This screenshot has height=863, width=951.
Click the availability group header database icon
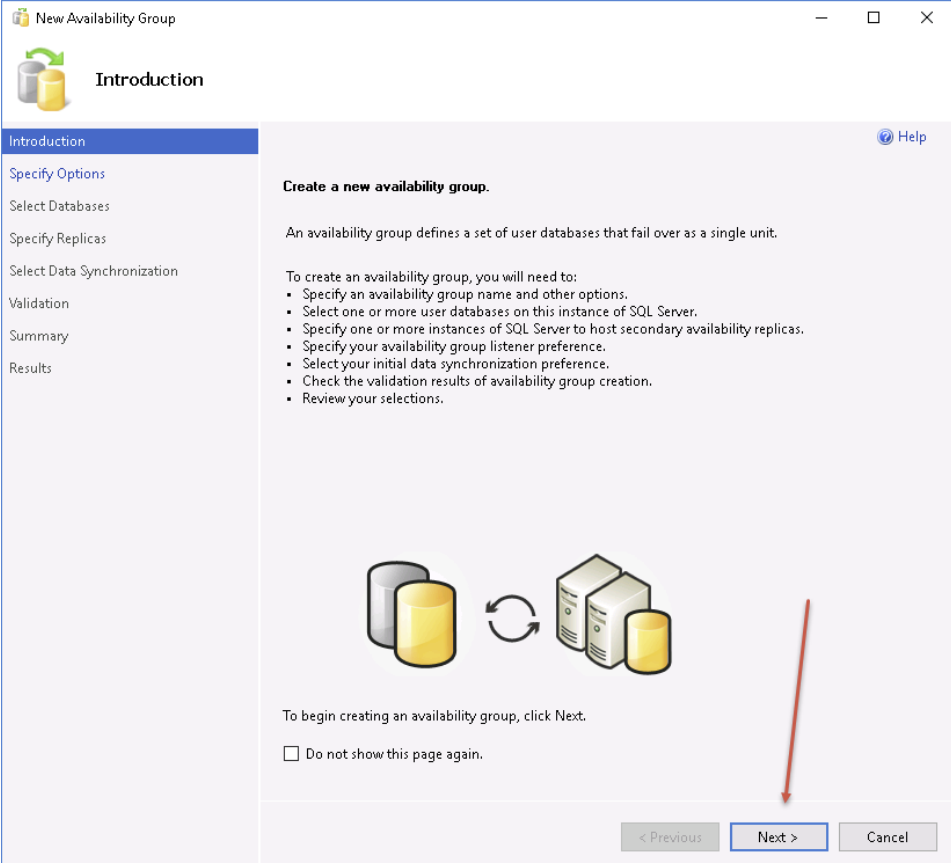(42, 79)
